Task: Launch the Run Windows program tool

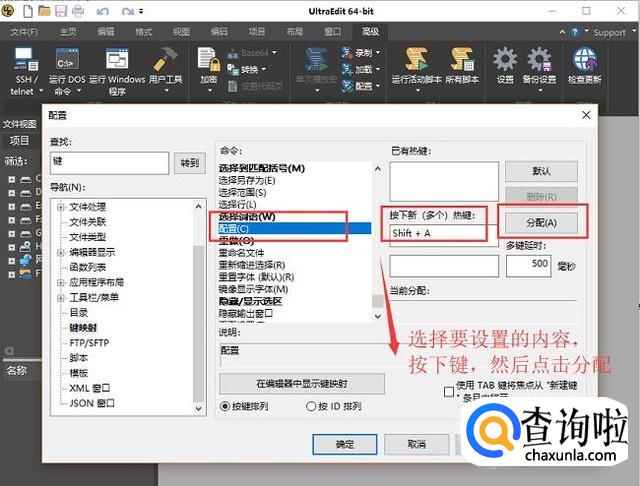Action: coord(117,60)
